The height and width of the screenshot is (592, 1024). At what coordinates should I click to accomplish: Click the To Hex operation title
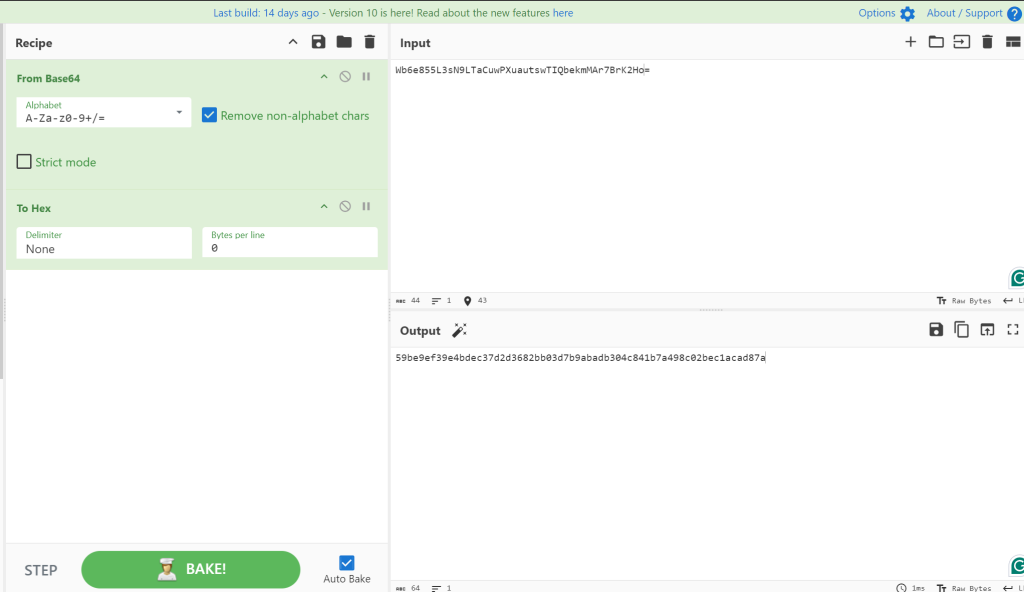(x=33, y=208)
